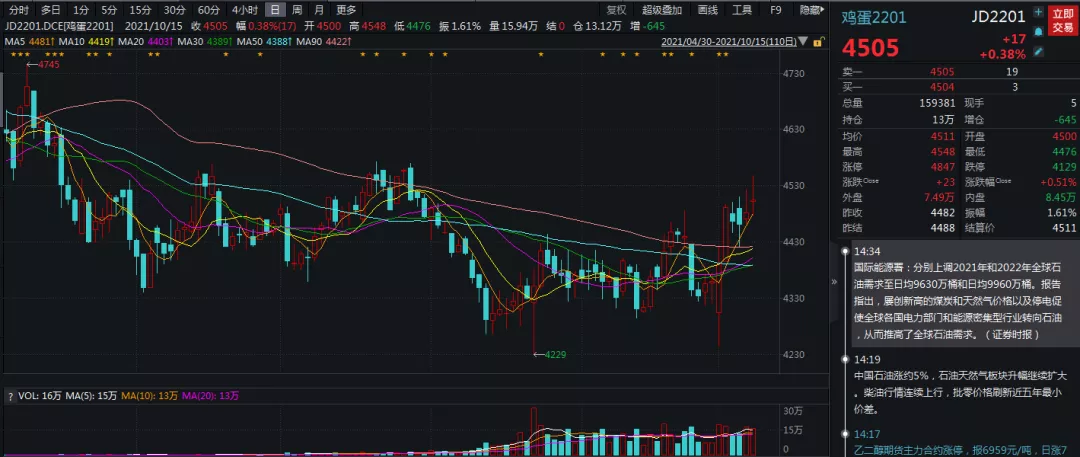Click the 复权 toolbar option
The height and width of the screenshot is (457, 1080).
pyautogui.click(x=617, y=9)
